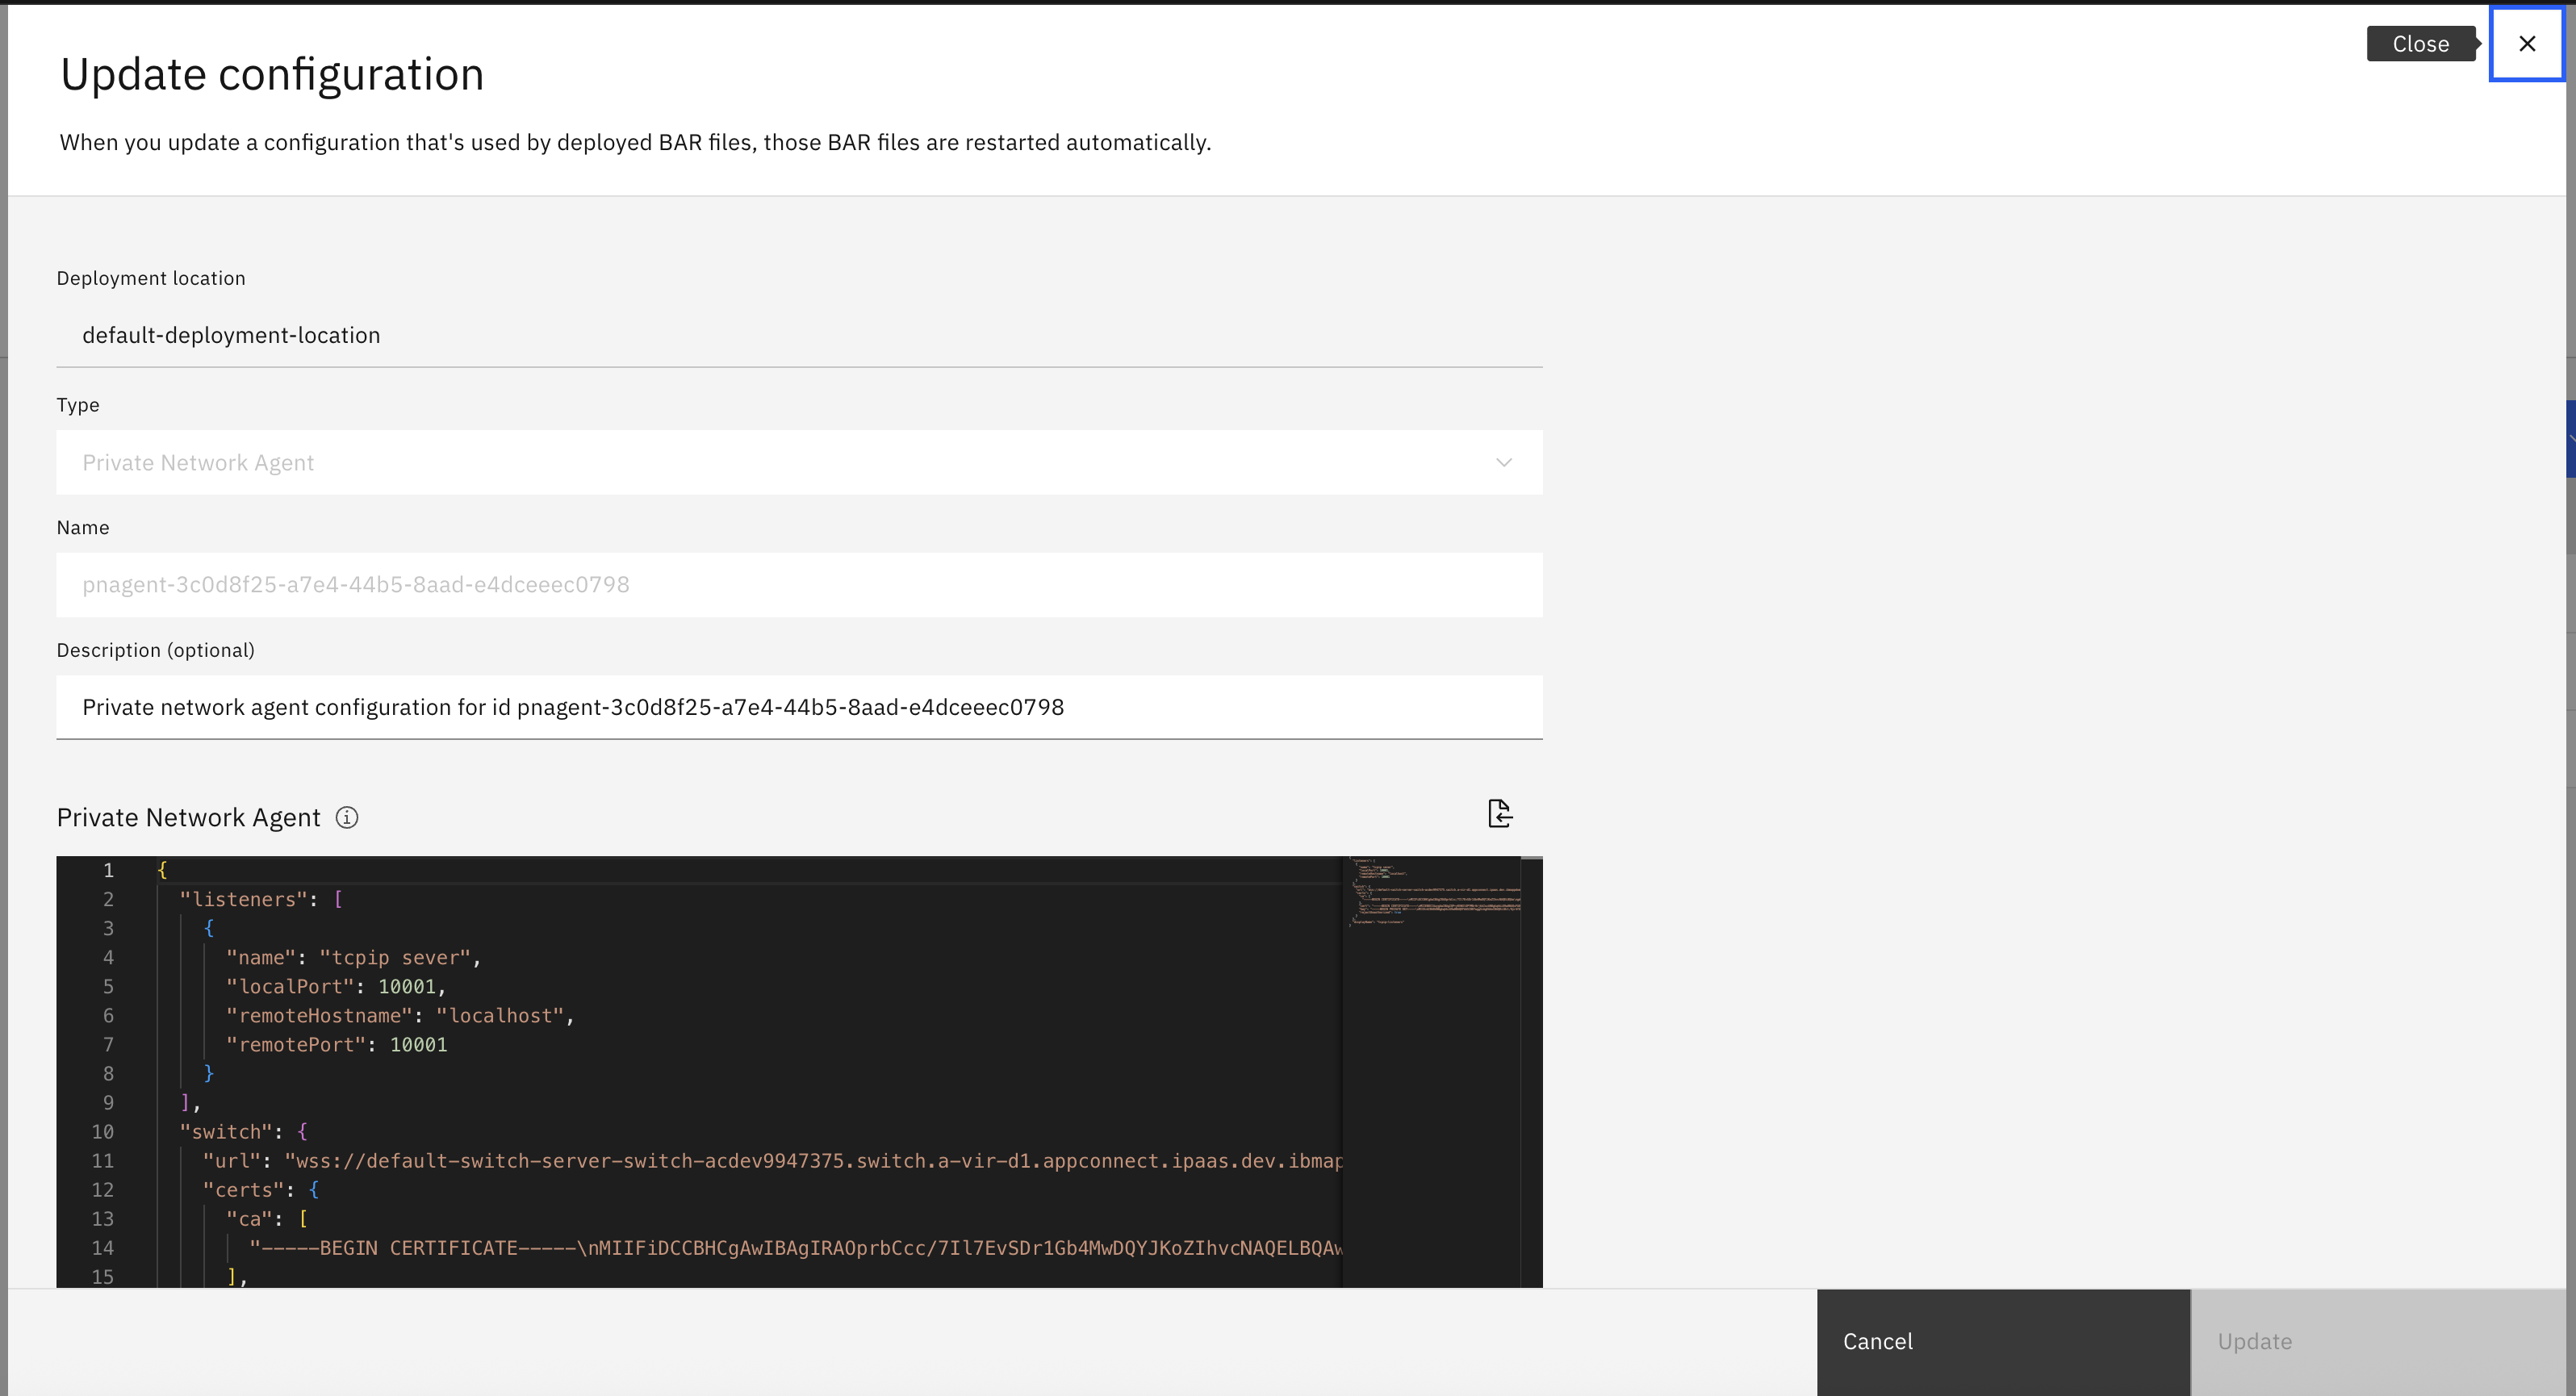The height and width of the screenshot is (1396, 2576).
Task: Click the editor's vertical scrollbar track
Action: 1531,1100
